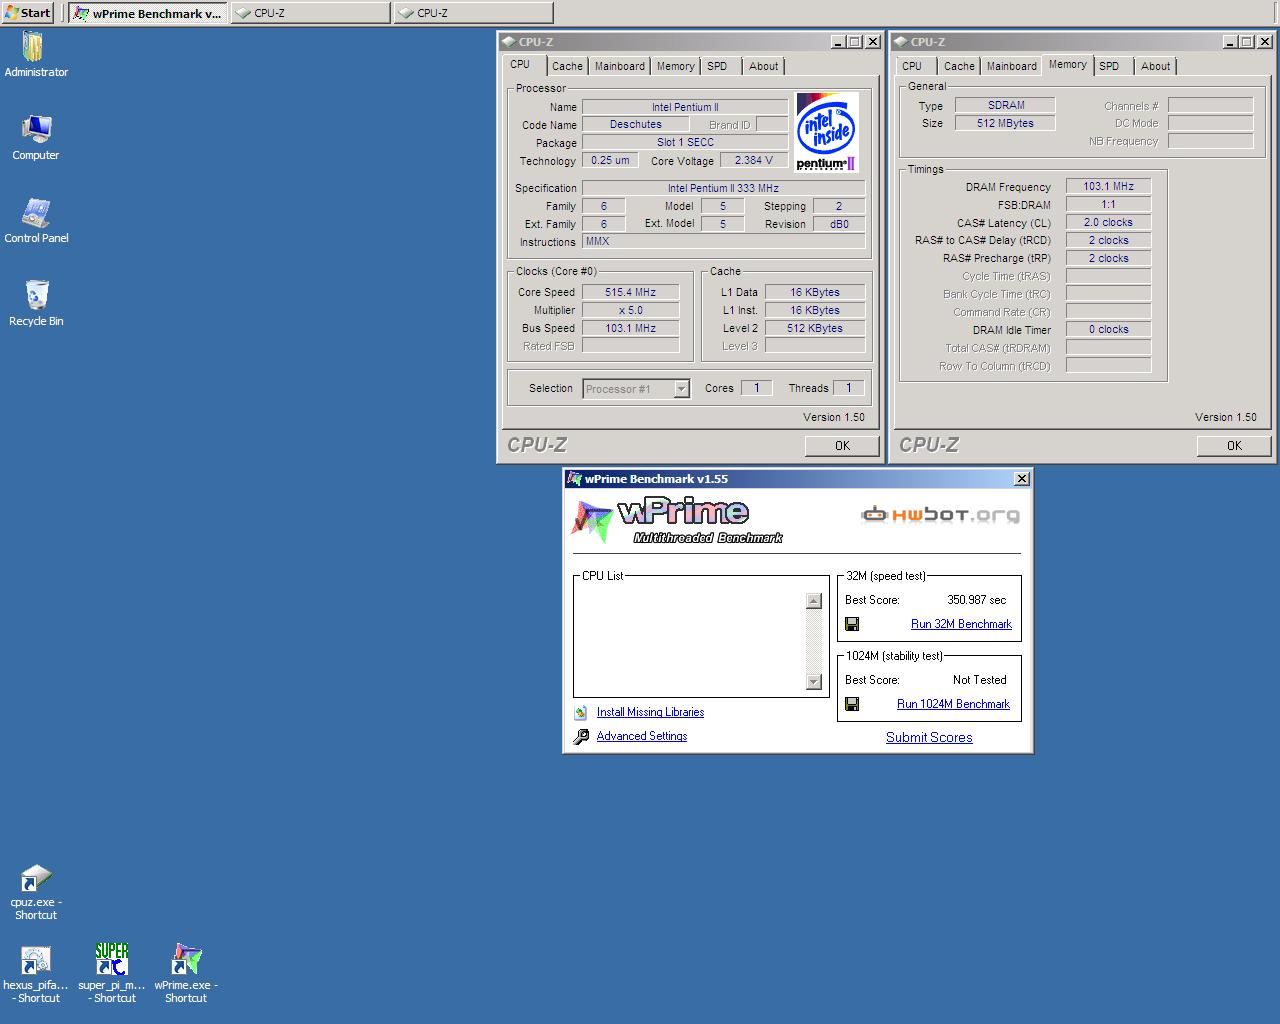1280x1024 pixels.
Task: Switch to wPrime Benchmark taskbar button
Action: pos(148,13)
